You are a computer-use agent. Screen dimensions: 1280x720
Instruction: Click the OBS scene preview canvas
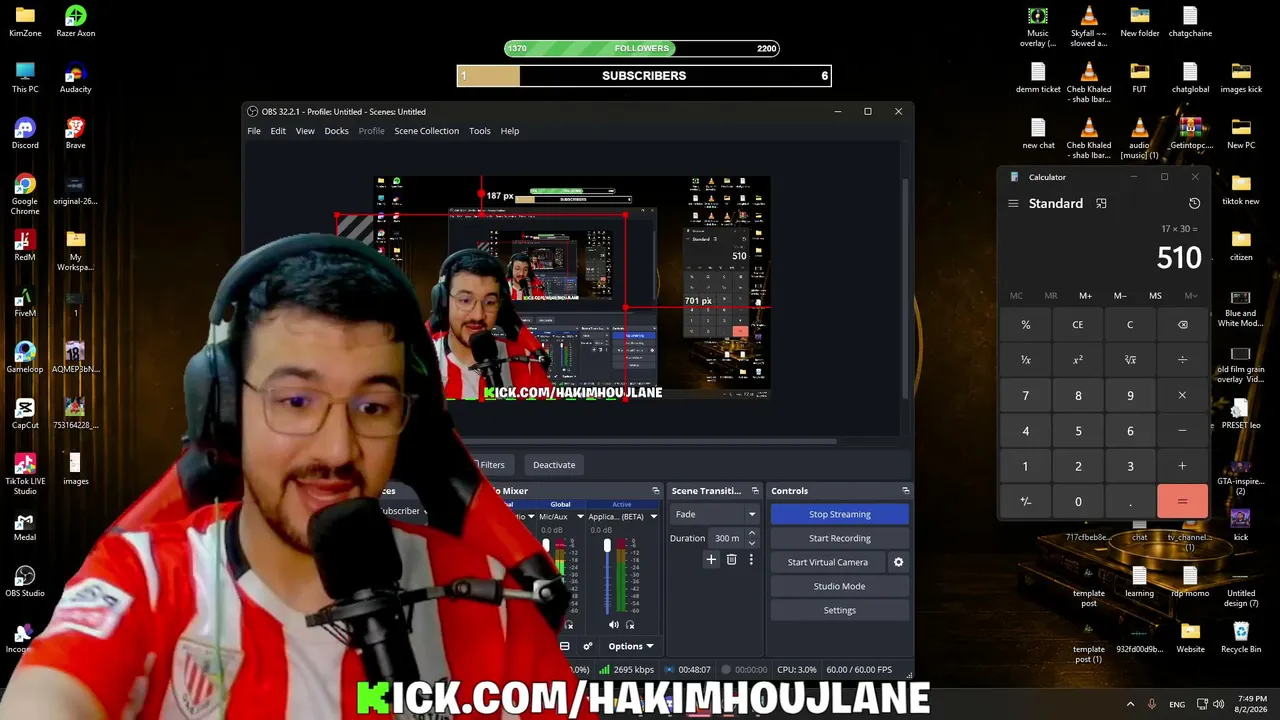pos(572,288)
